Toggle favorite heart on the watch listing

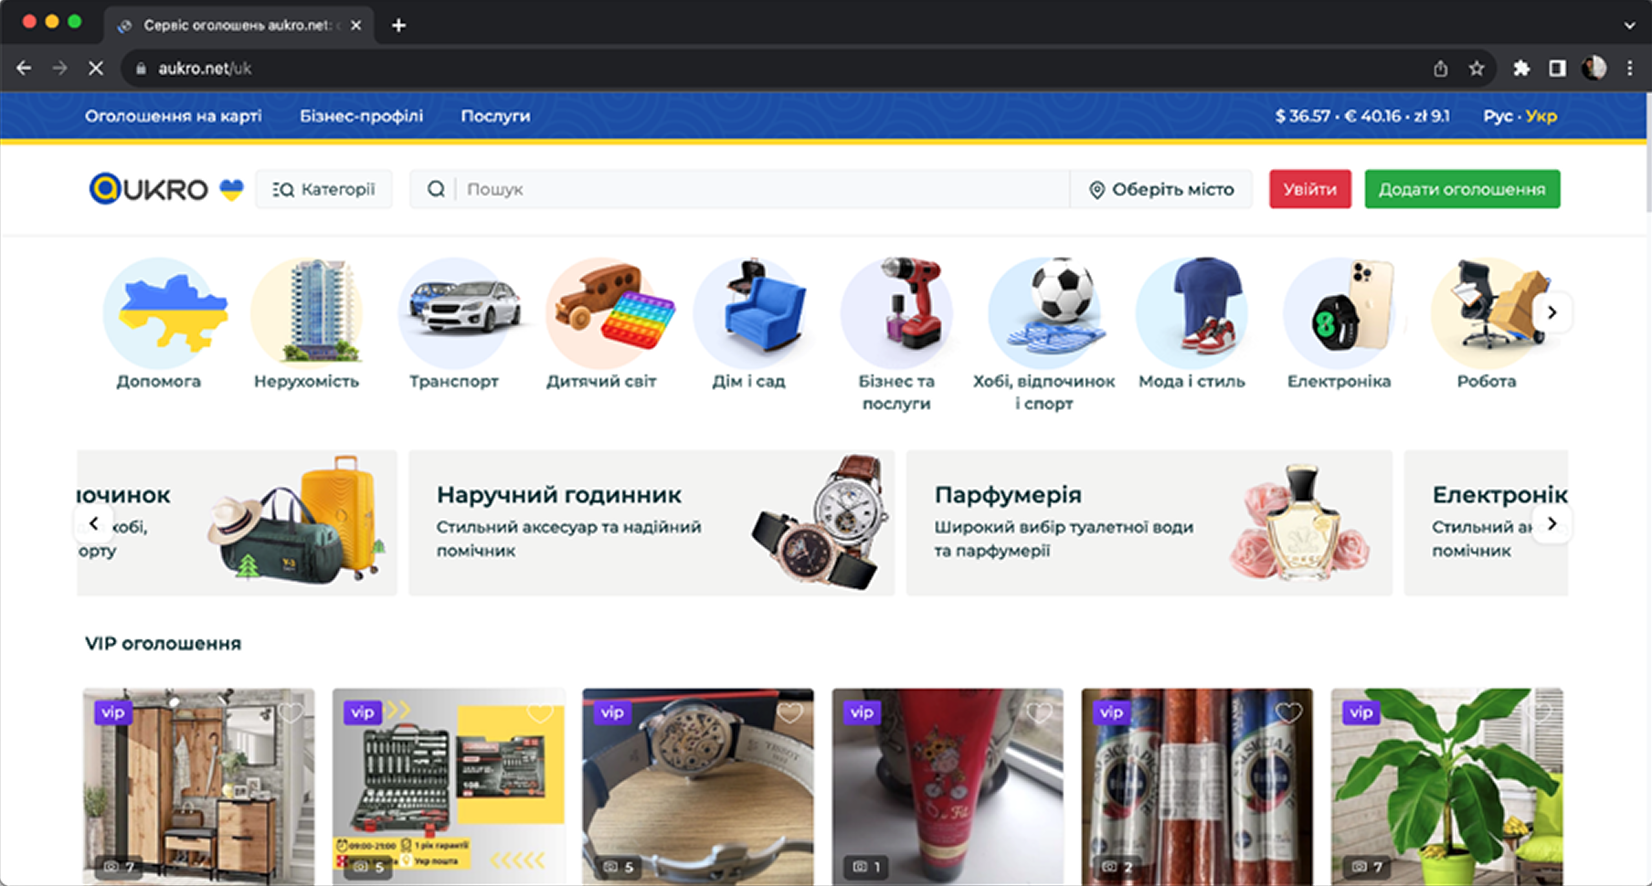point(790,713)
